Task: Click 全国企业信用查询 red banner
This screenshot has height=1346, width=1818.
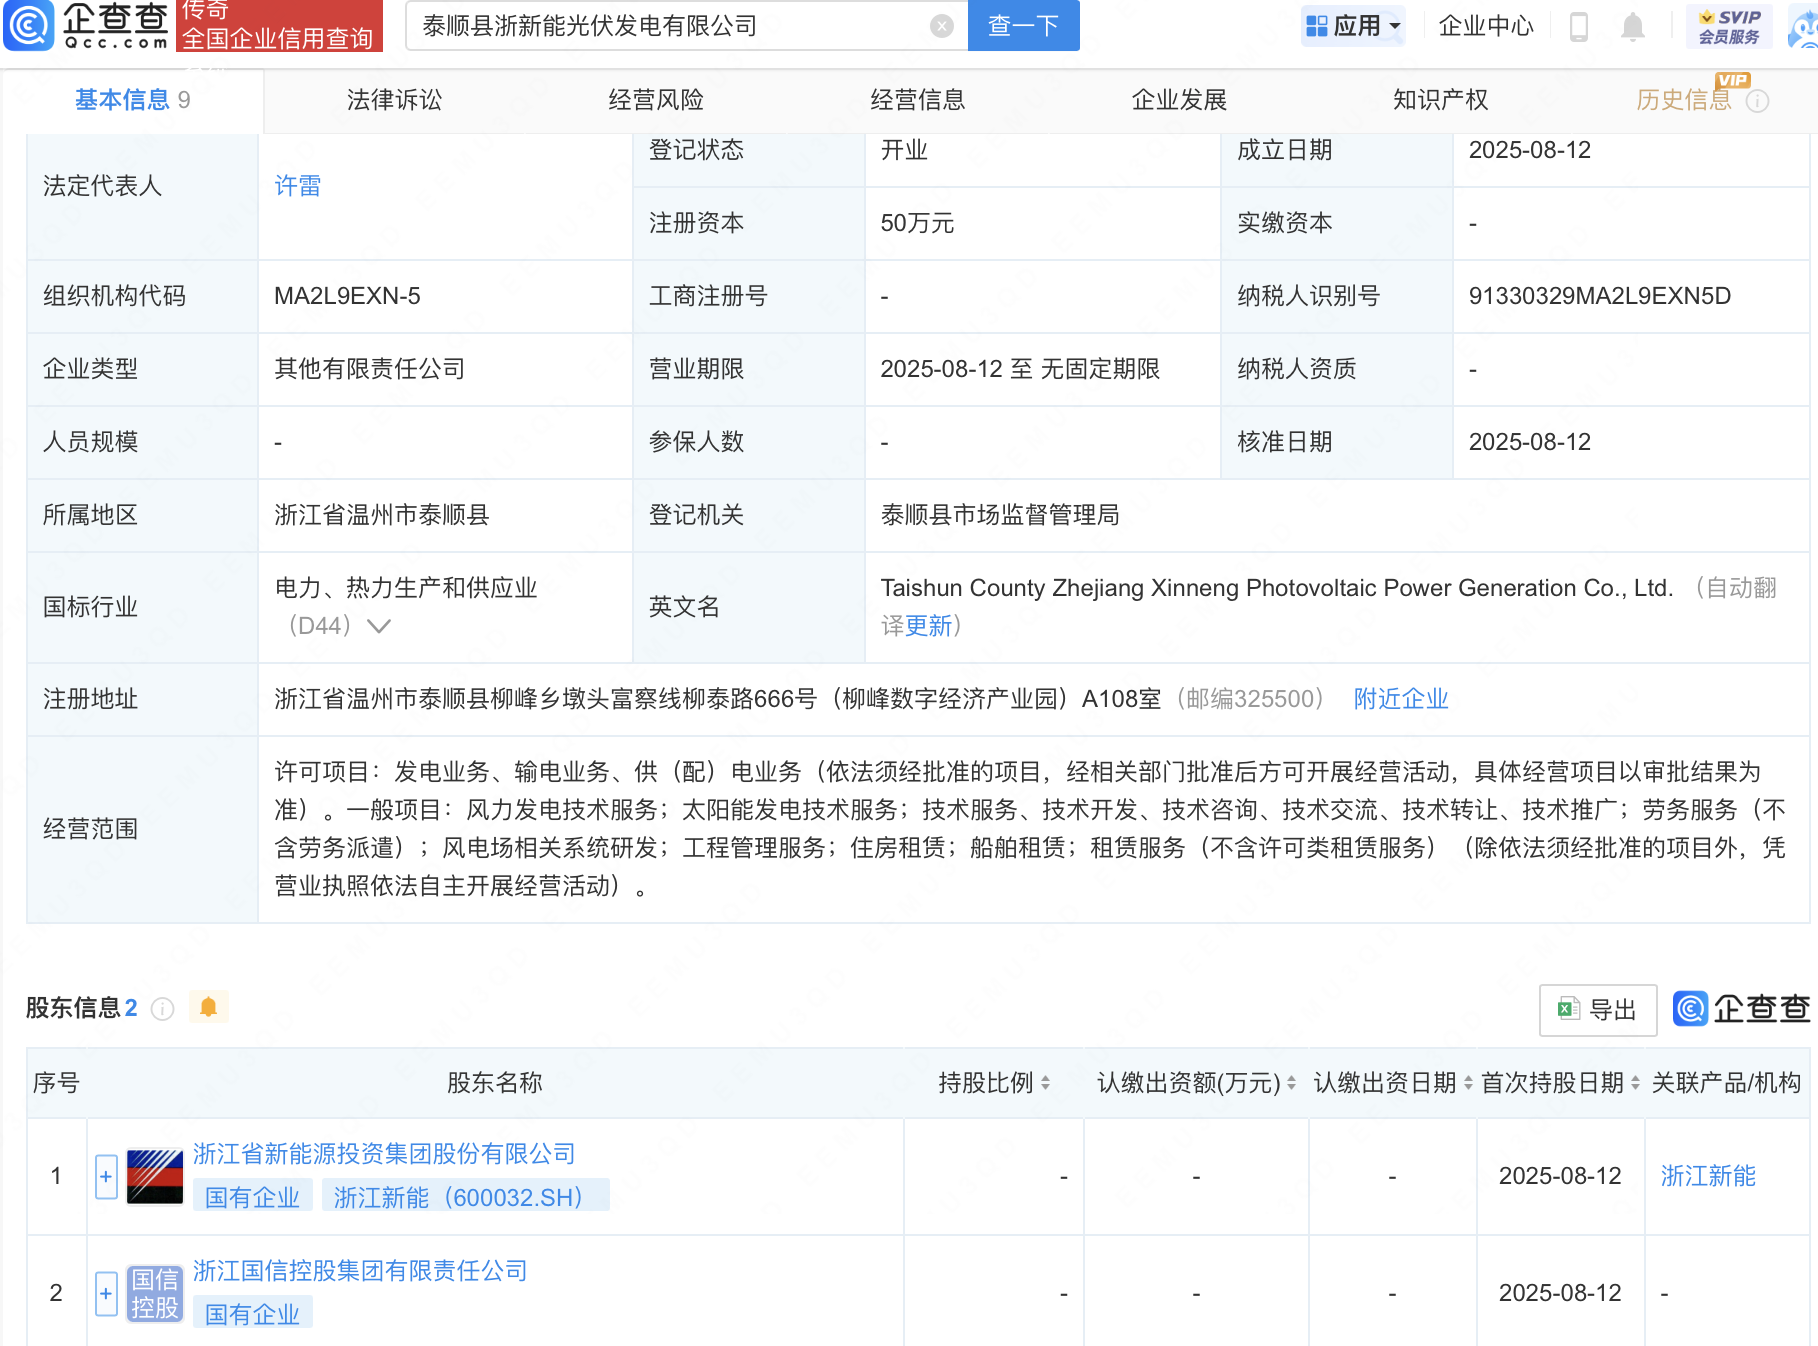Action: tap(279, 26)
